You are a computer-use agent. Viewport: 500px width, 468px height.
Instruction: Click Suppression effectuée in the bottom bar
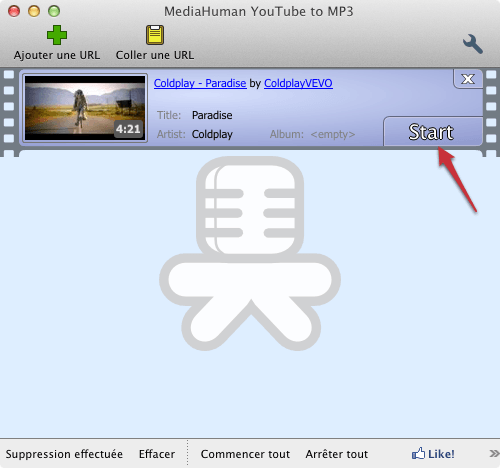[x=64, y=454]
